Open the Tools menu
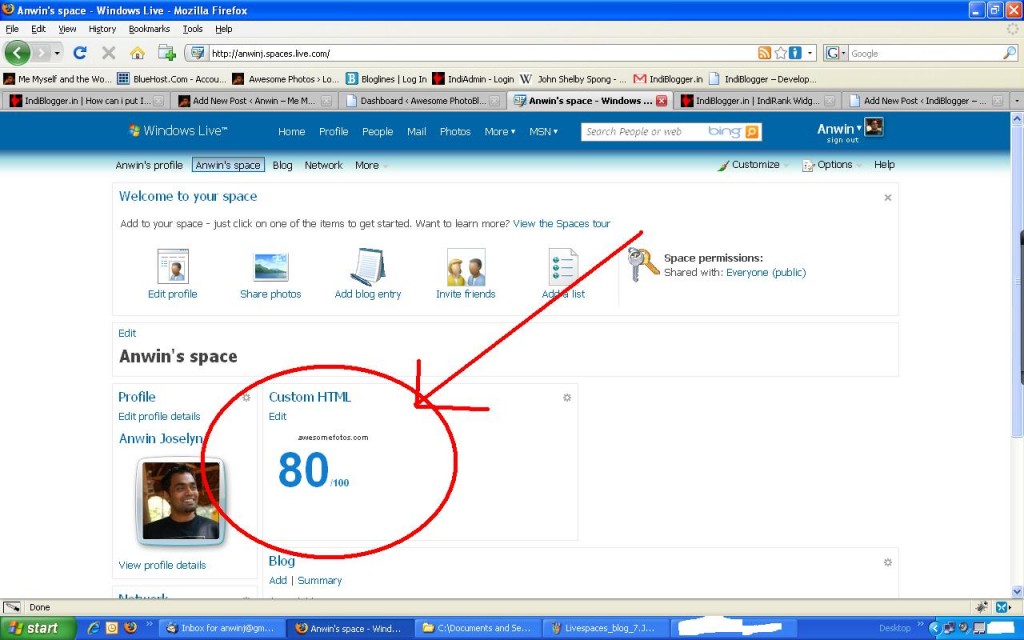This screenshot has width=1024, height=640. pyautogui.click(x=193, y=29)
